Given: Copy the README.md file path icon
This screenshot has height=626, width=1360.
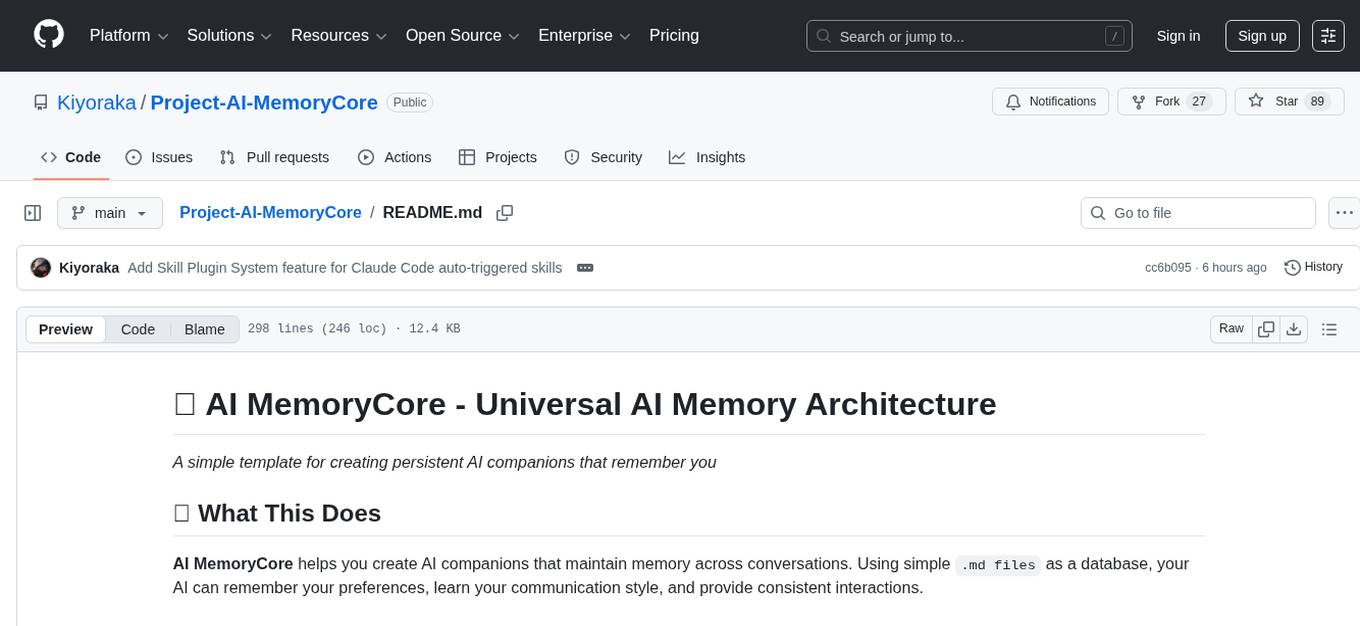Looking at the screenshot, I should coord(504,212).
